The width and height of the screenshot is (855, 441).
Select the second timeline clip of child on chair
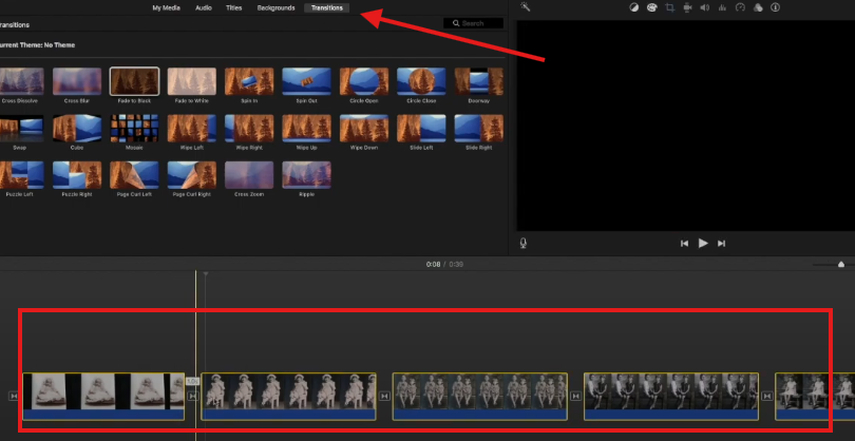288,396
